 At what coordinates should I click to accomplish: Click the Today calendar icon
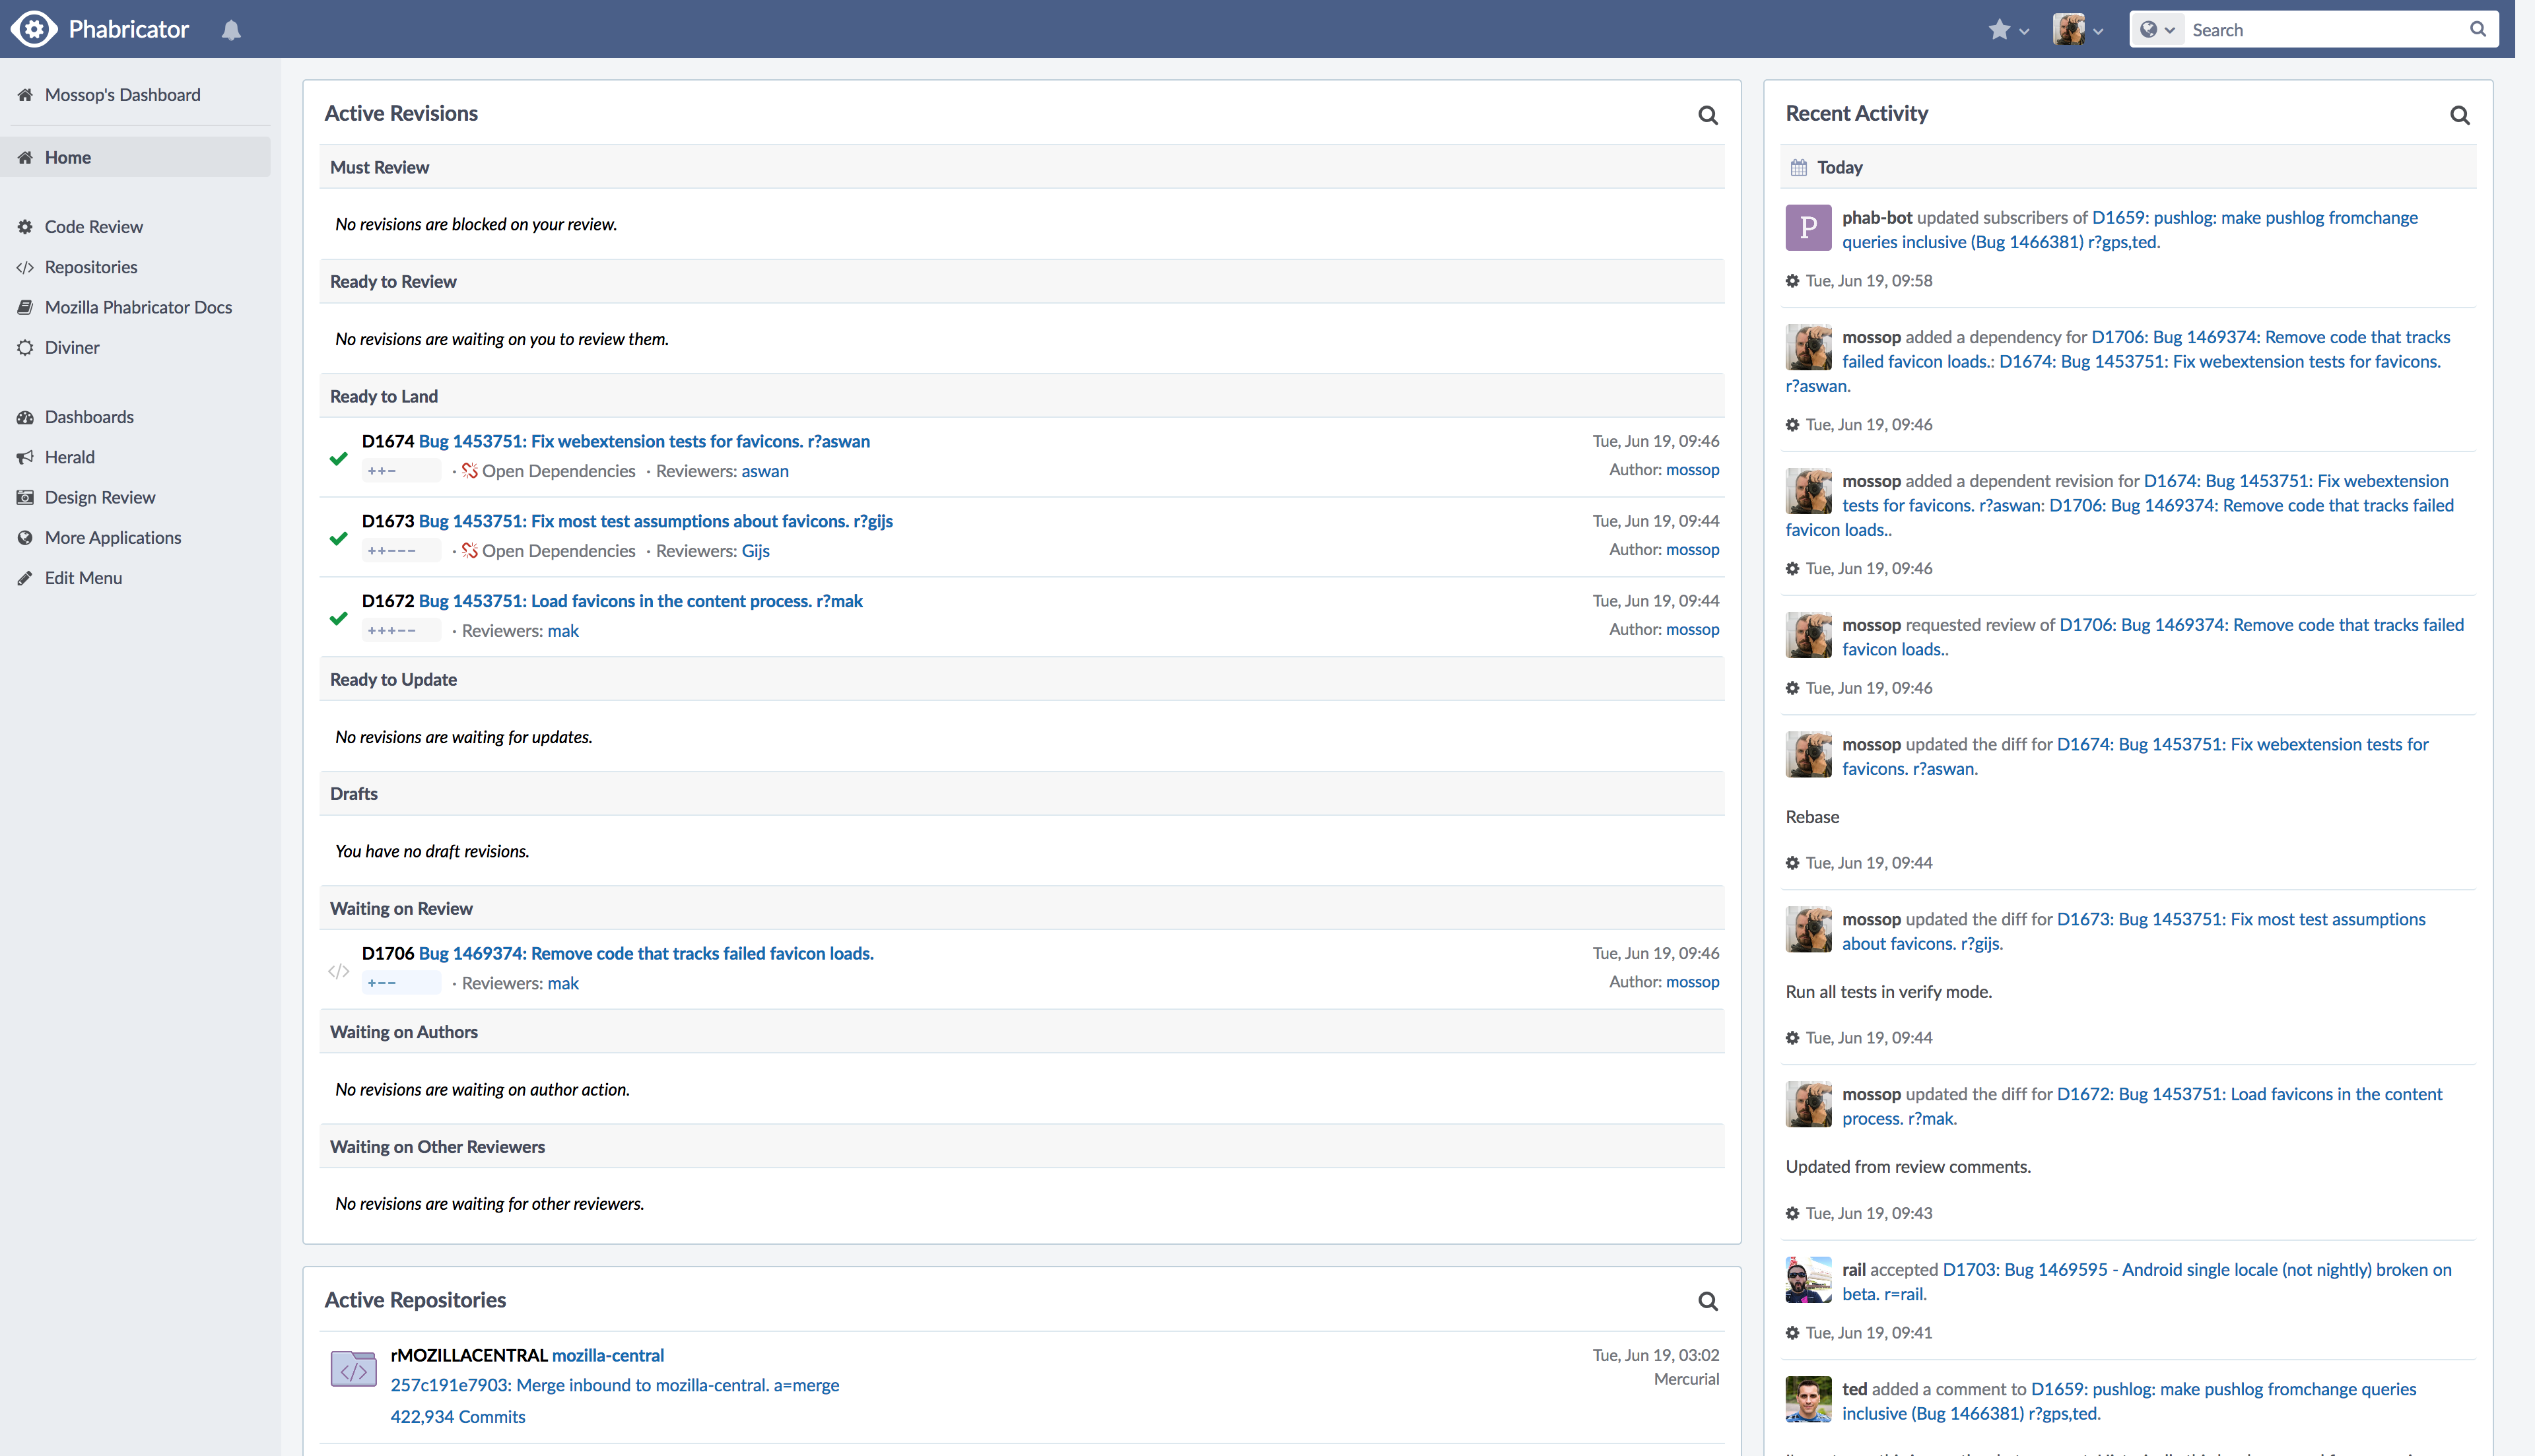[1798, 167]
